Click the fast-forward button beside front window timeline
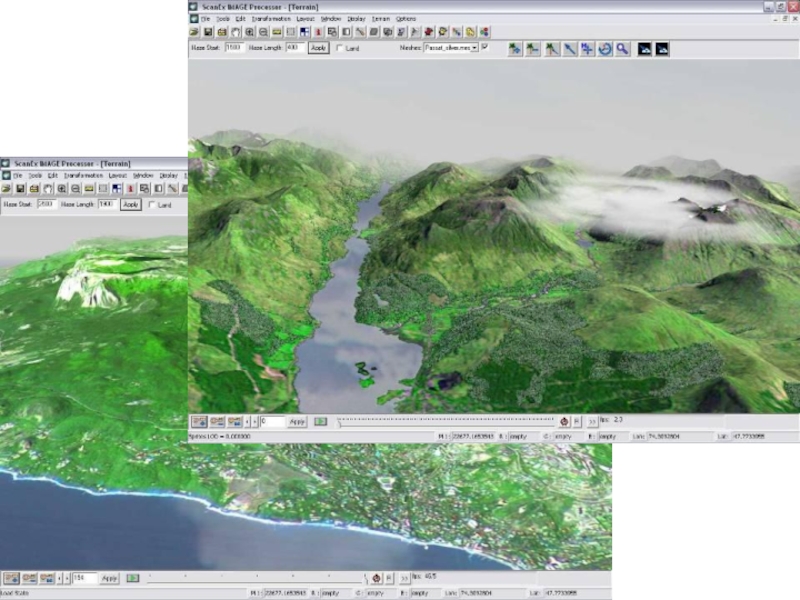Image resolution: width=800 pixels, height=600 pixels. coord(592,421)
